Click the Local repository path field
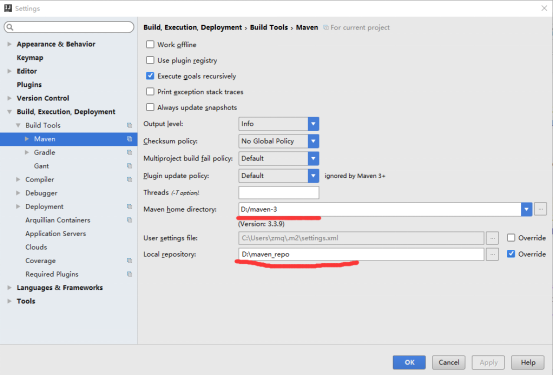553x375 pixels. click(x=361, y=254)
